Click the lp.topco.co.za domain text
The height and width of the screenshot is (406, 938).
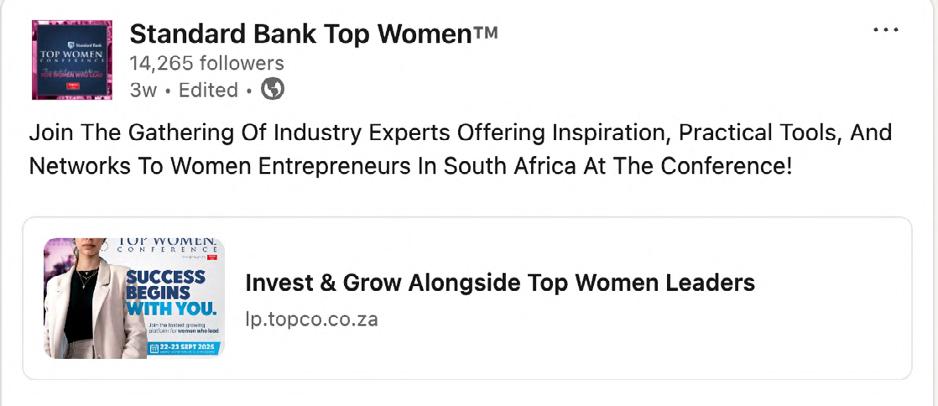311,319
